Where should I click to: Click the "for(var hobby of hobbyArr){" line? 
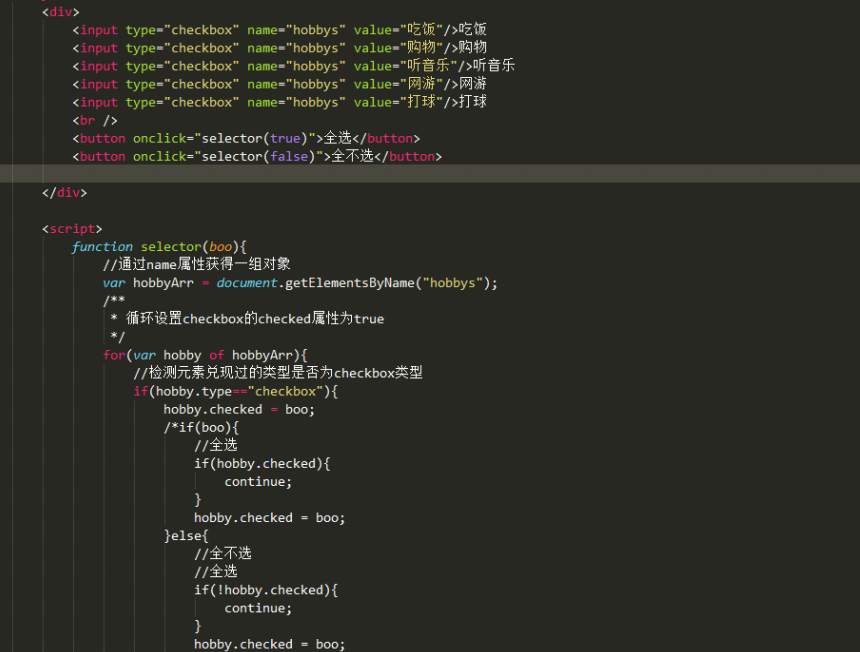pyautogui.click(x=205, y=355)
